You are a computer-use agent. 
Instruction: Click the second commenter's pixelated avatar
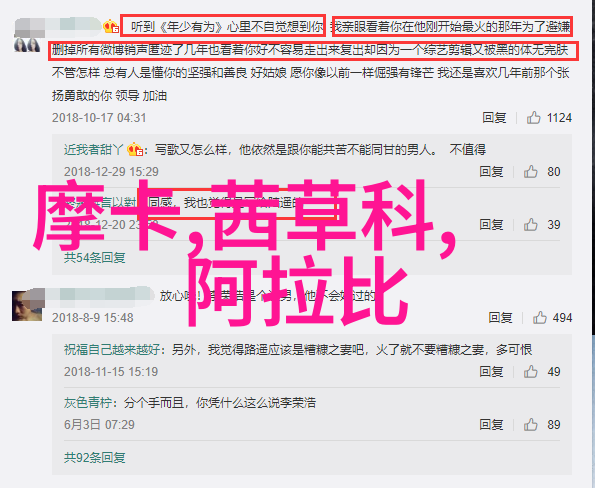27,306
